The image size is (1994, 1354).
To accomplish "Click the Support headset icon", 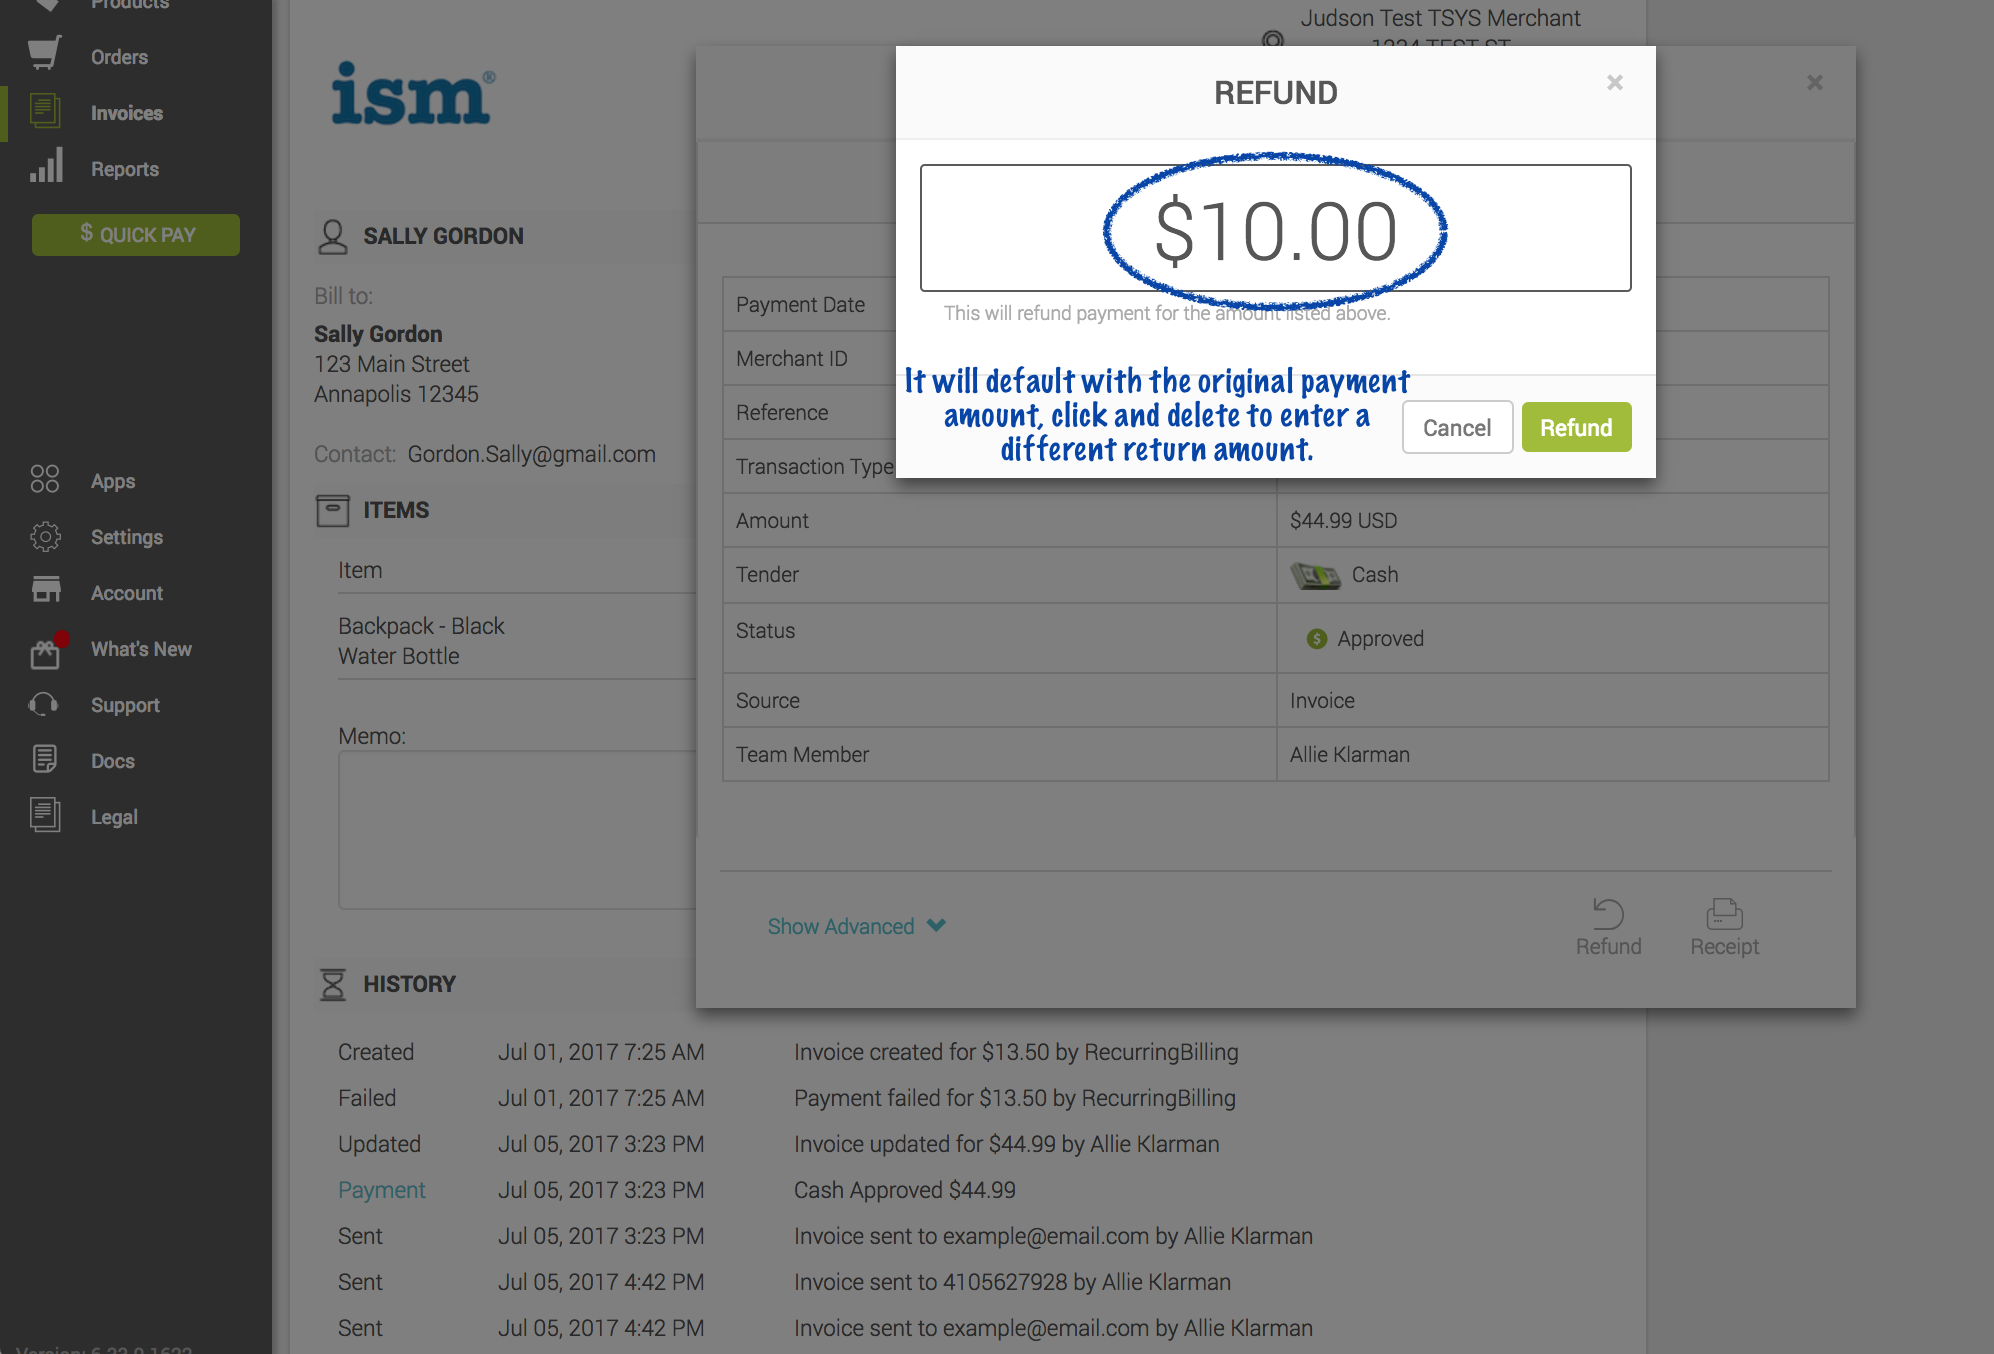I will 44,704.
